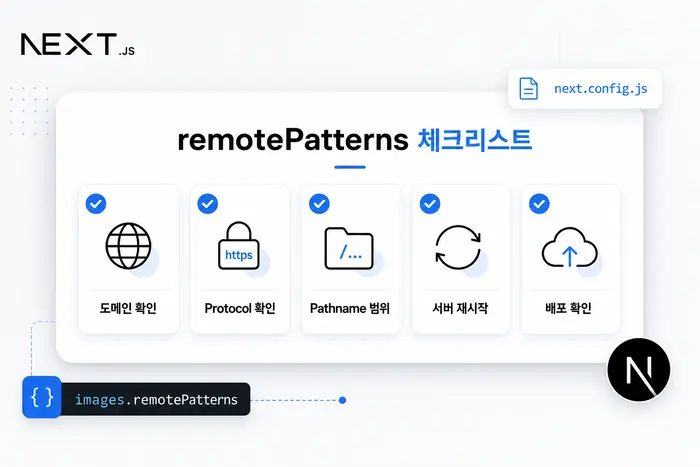
Task: Toggle the checkmark on 도메인 확인 card
Action: tap(96, 204)
